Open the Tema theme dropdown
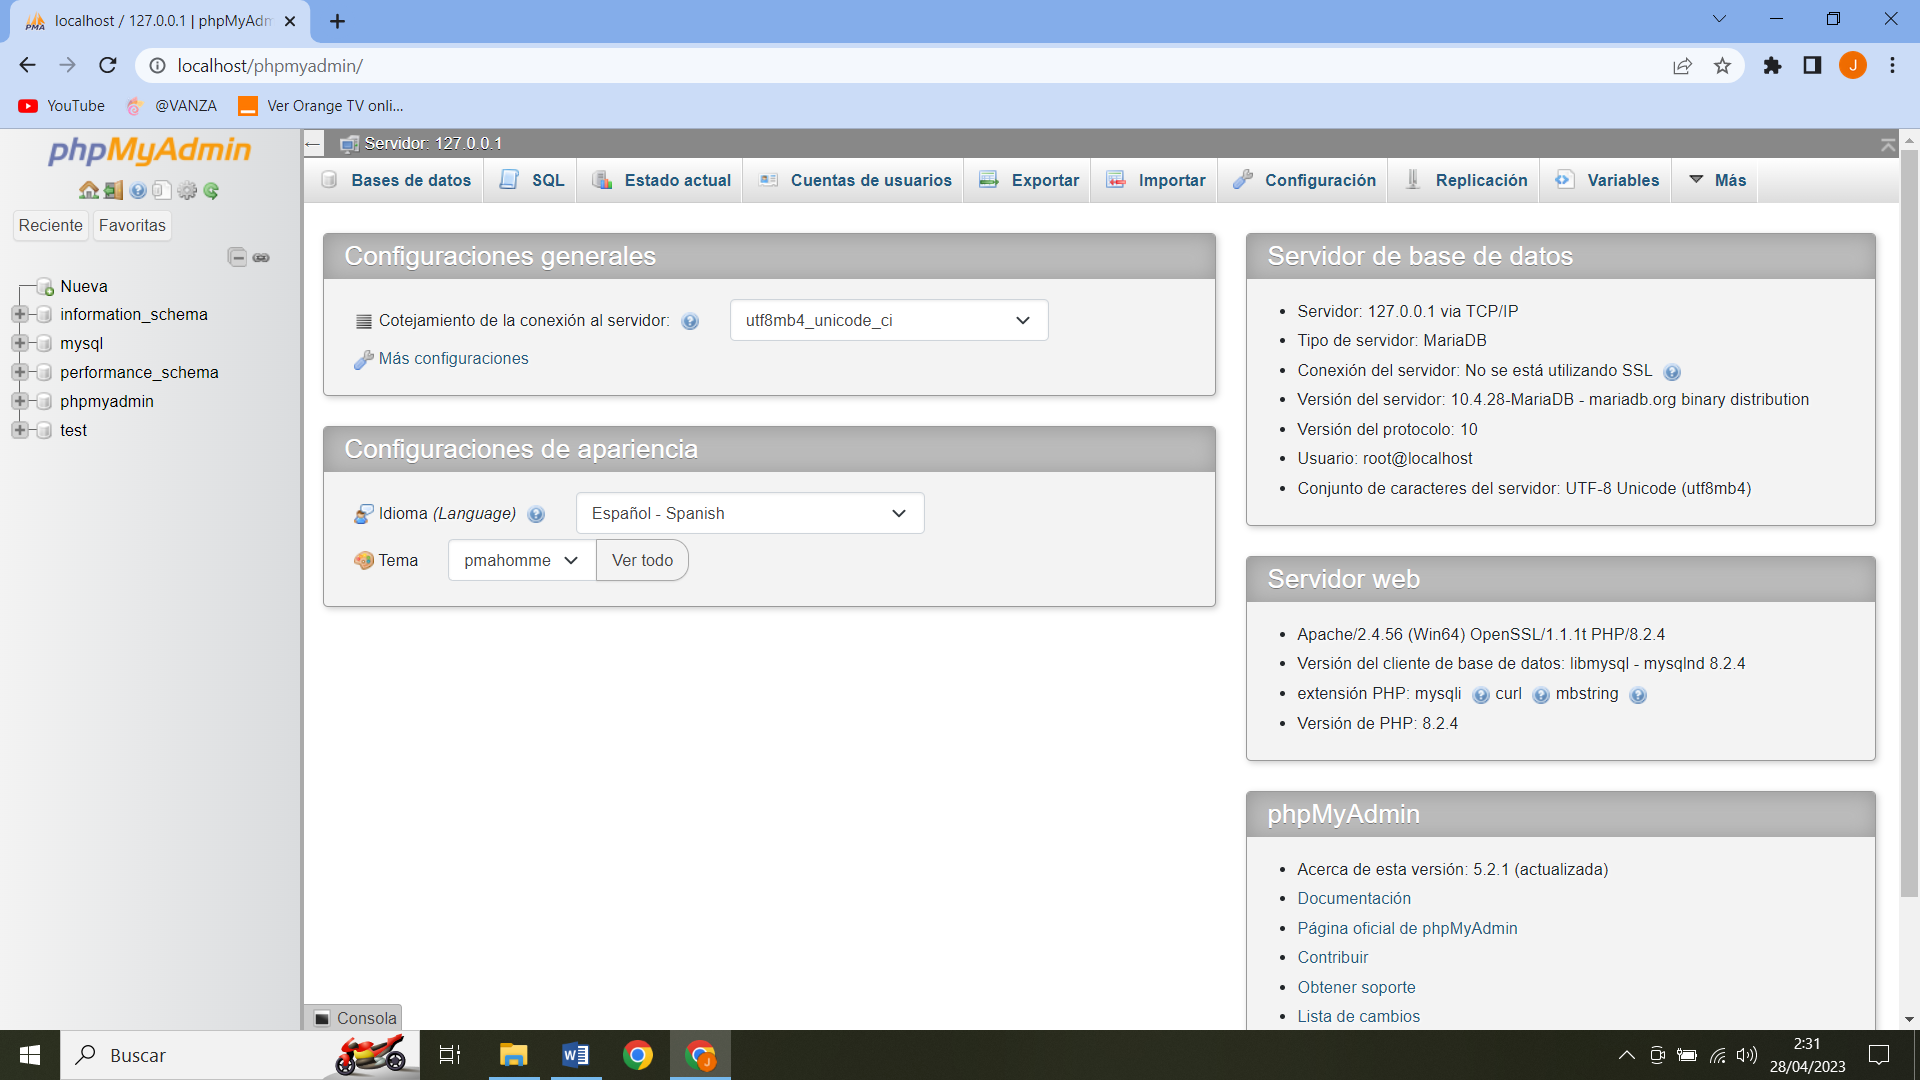This screenshot has width=1920, height=1080. (519, 560)
